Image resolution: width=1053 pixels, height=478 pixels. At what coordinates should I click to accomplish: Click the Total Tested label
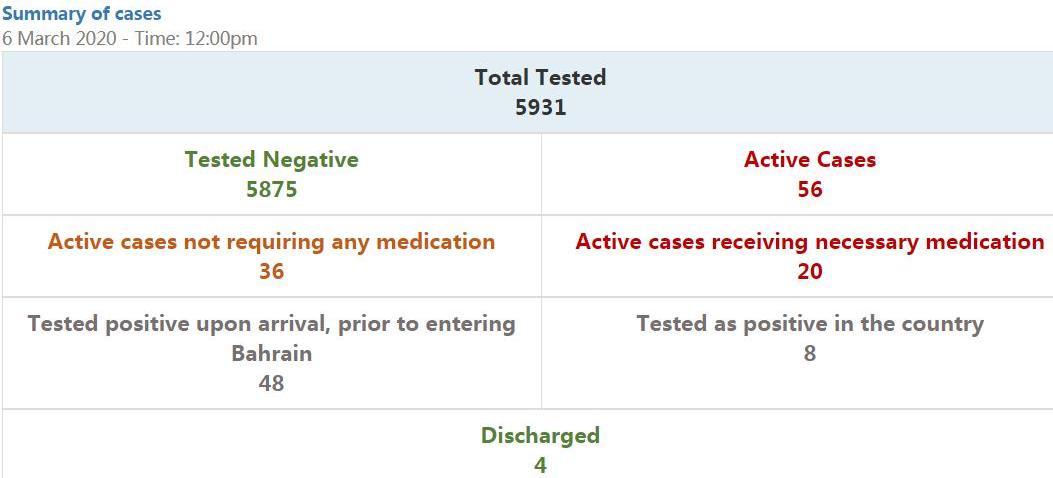540,77
